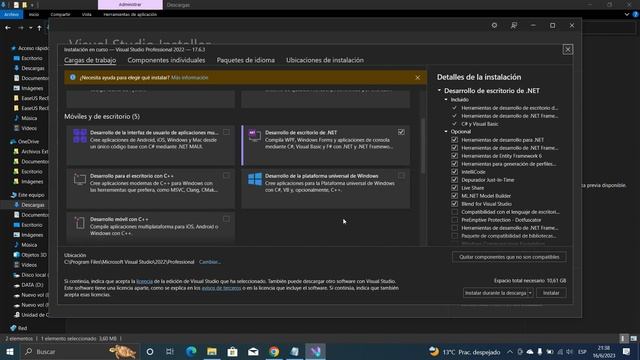The height and width of the screenshot is (360, 640).
Task: Close the workload installation dialog
Action: pos(567,49)
